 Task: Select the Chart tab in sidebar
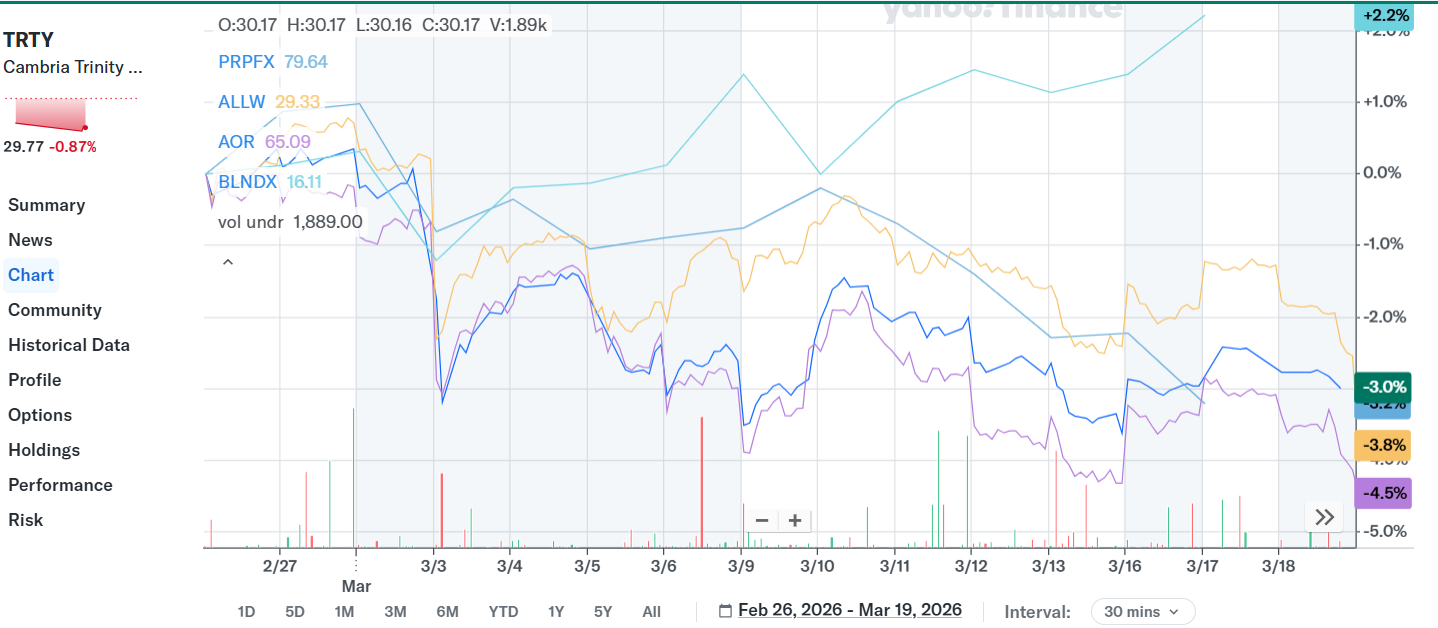point(31,275)
